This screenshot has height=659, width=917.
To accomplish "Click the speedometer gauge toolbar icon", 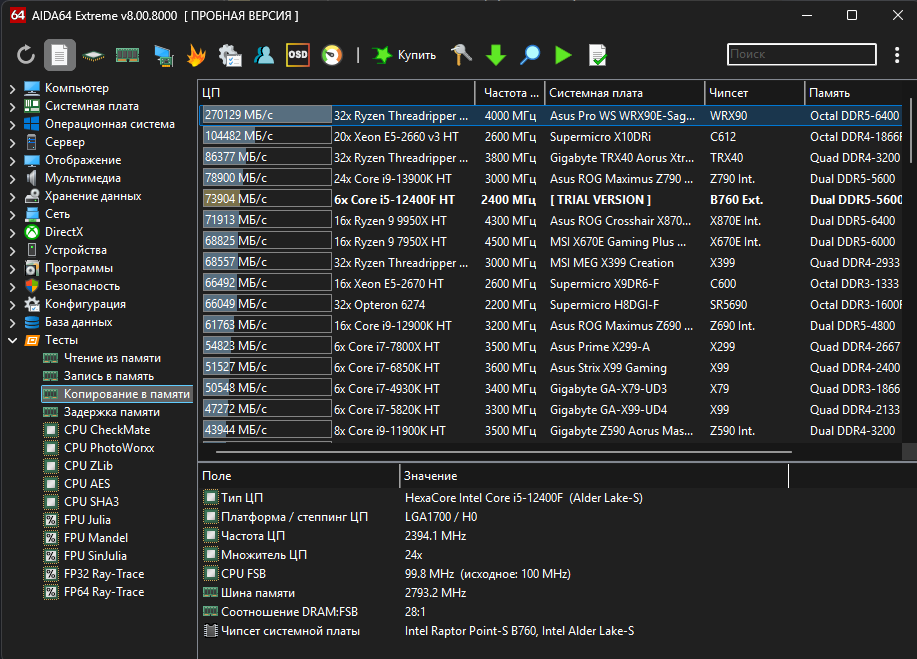I will (x=331, y=55).
